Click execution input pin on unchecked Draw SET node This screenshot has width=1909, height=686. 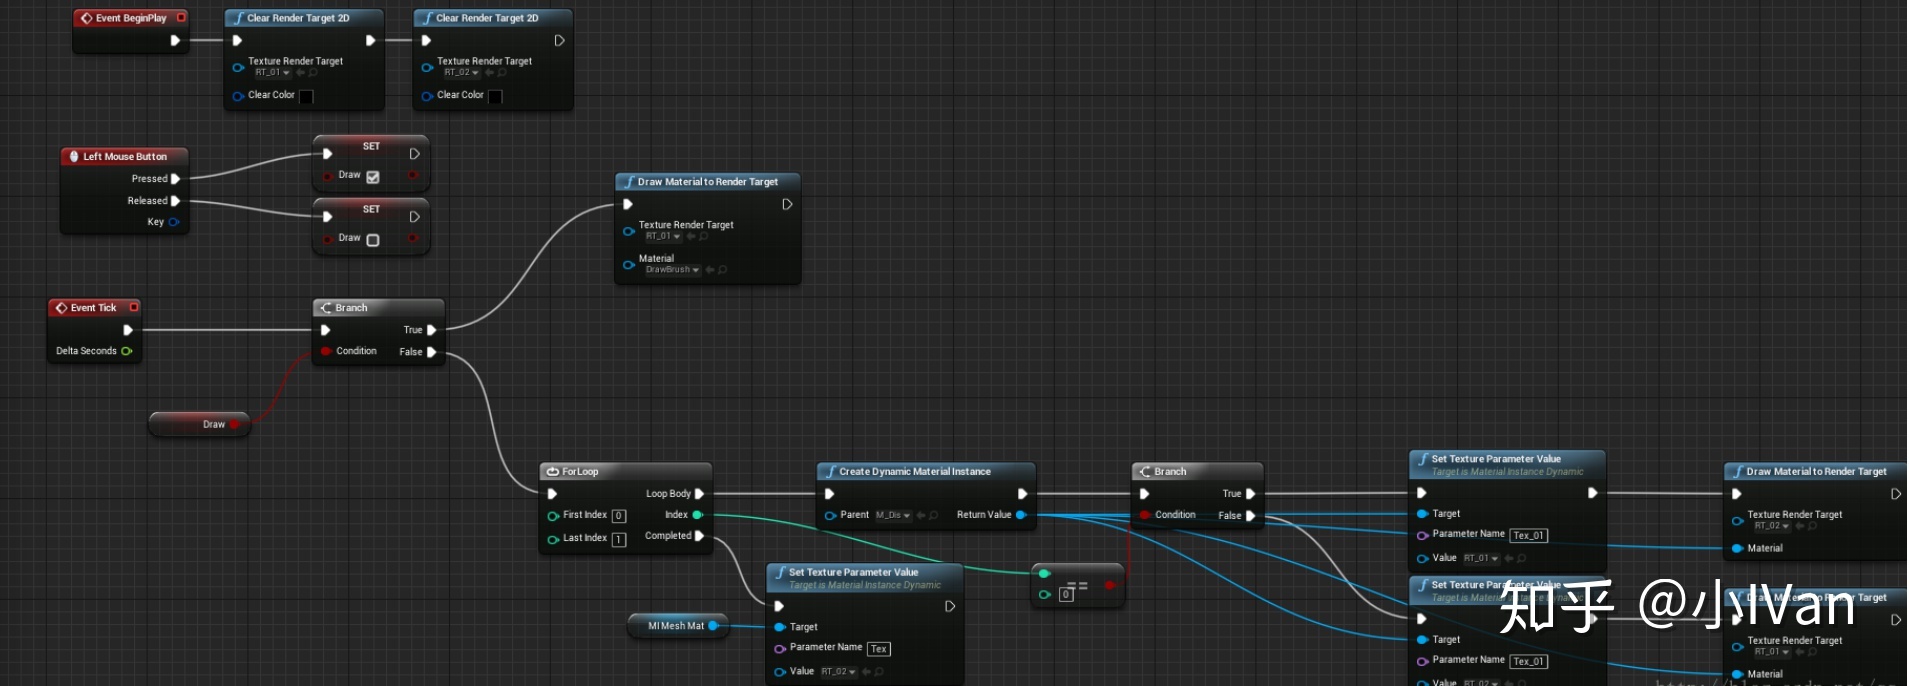point(327,217)
